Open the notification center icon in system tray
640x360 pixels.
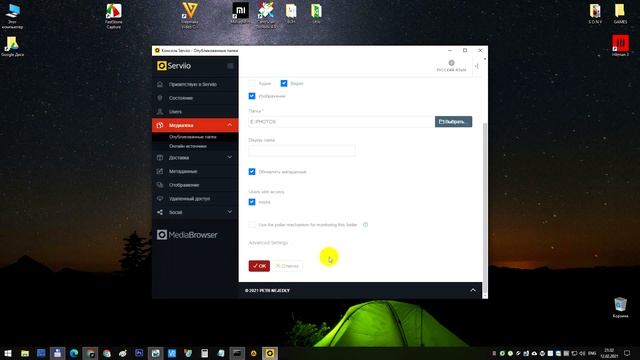(x=627, y=353)
